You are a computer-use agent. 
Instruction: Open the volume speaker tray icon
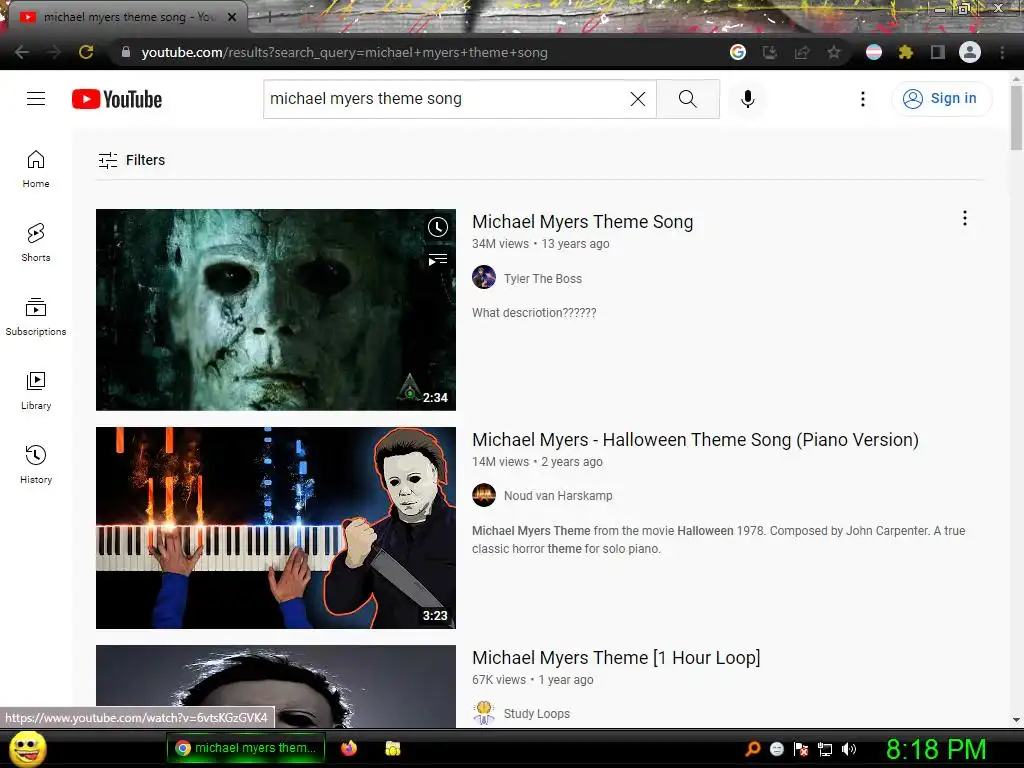click(x=849, y=749)
